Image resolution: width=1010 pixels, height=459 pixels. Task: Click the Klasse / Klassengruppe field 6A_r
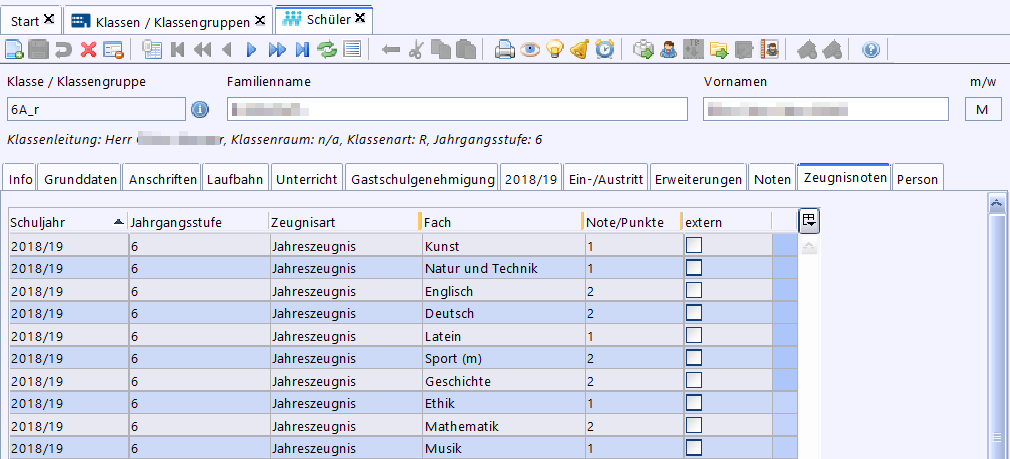96,109
